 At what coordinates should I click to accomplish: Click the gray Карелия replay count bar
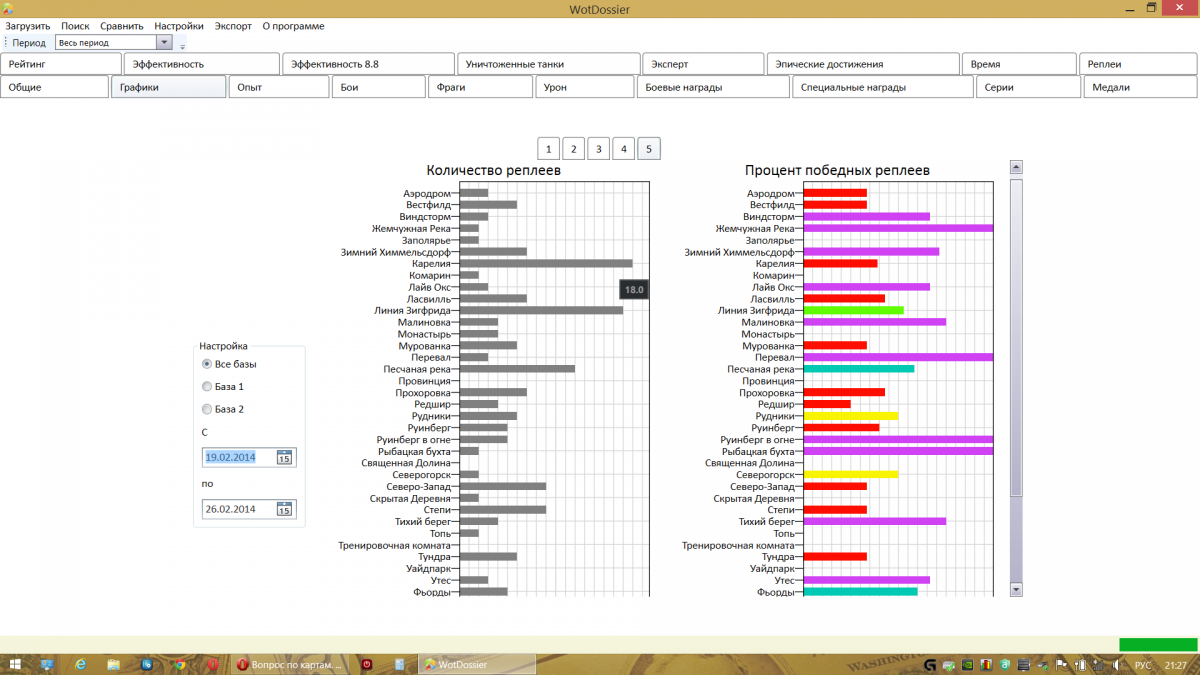click(x=545, y=263)
